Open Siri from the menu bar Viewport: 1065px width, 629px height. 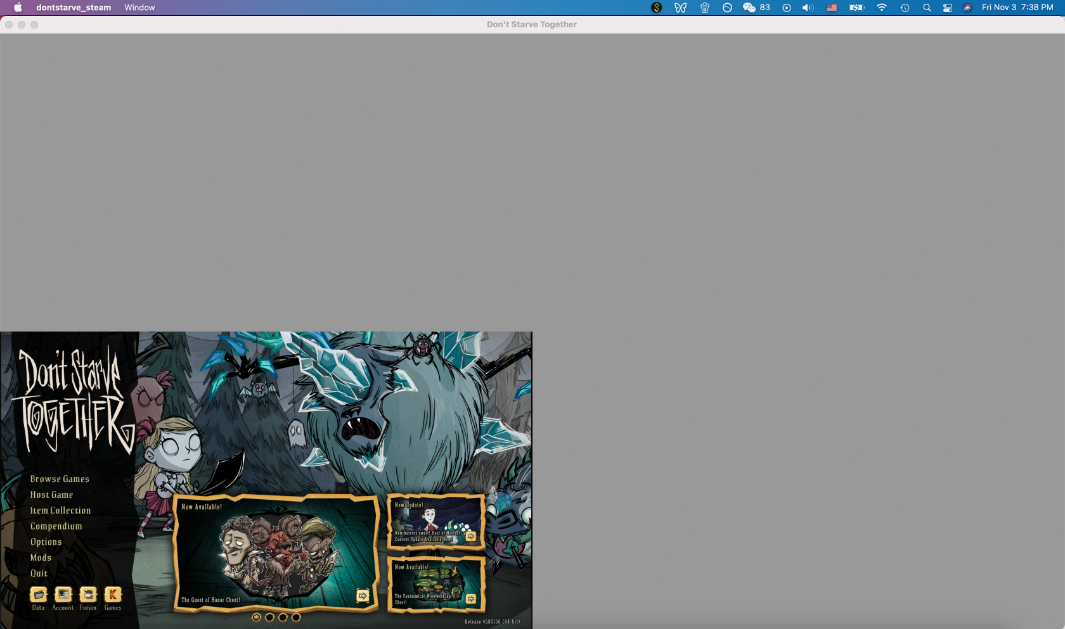(x=967, y=7)
